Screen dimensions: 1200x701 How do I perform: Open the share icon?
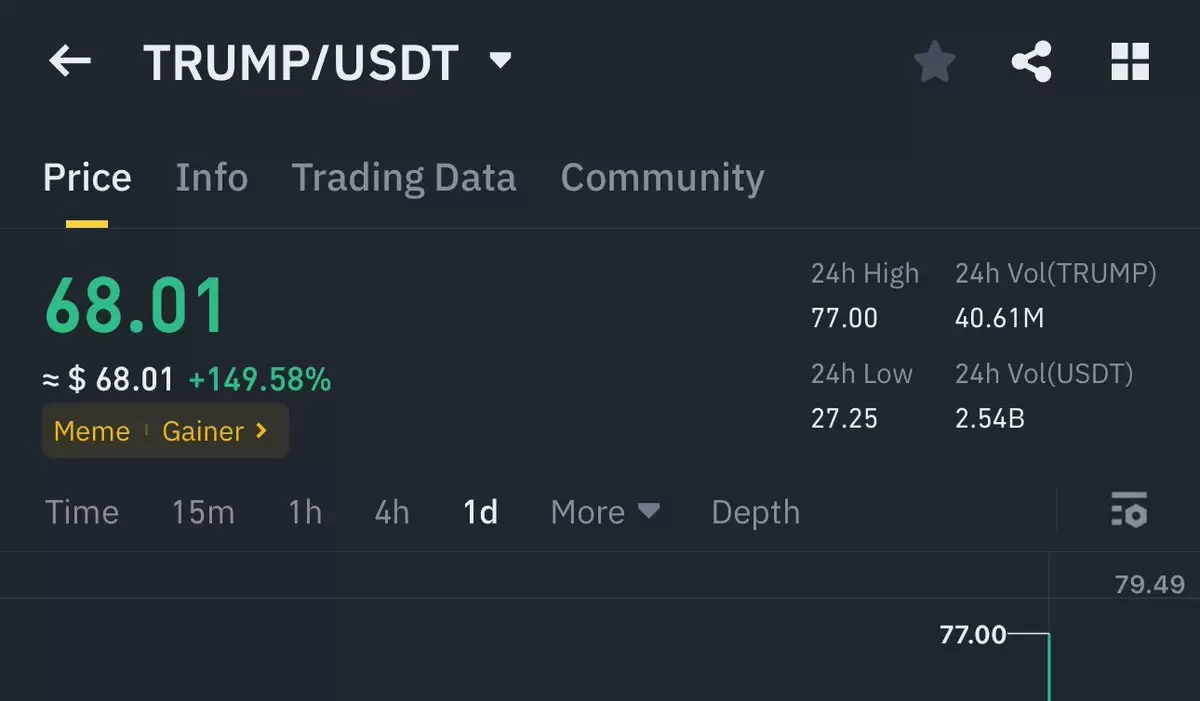tap(1031, 62)
